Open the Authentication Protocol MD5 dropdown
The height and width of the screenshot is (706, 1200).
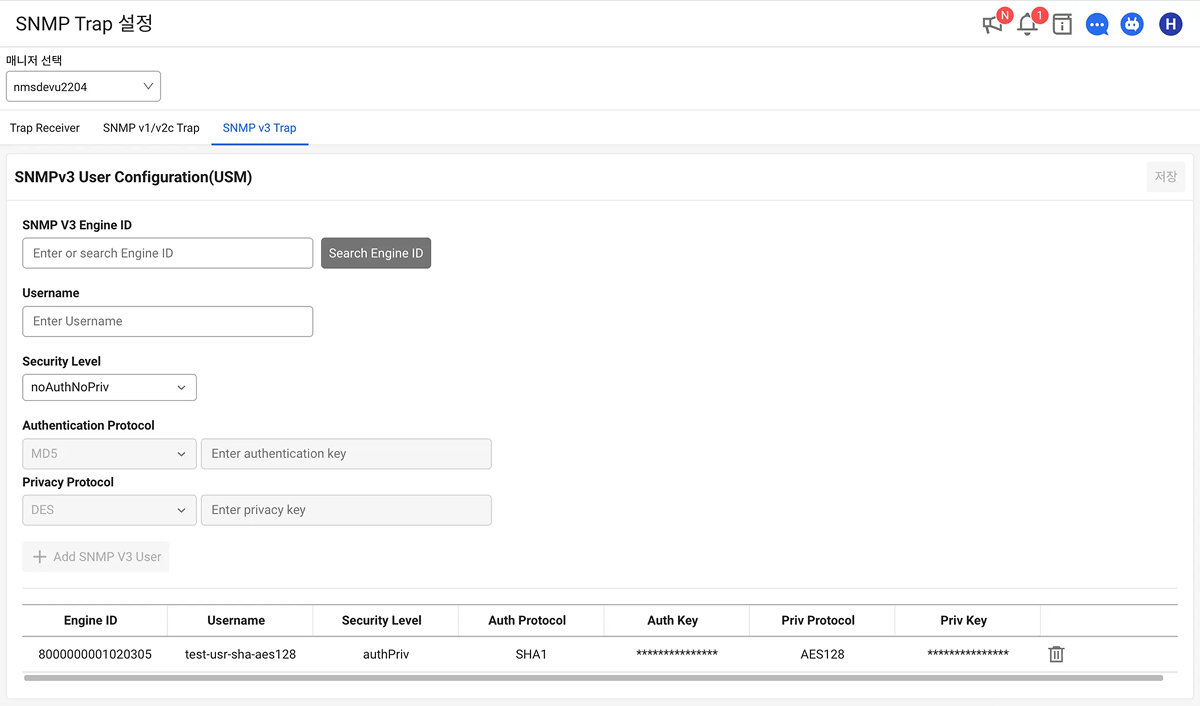tap(109, 454)
